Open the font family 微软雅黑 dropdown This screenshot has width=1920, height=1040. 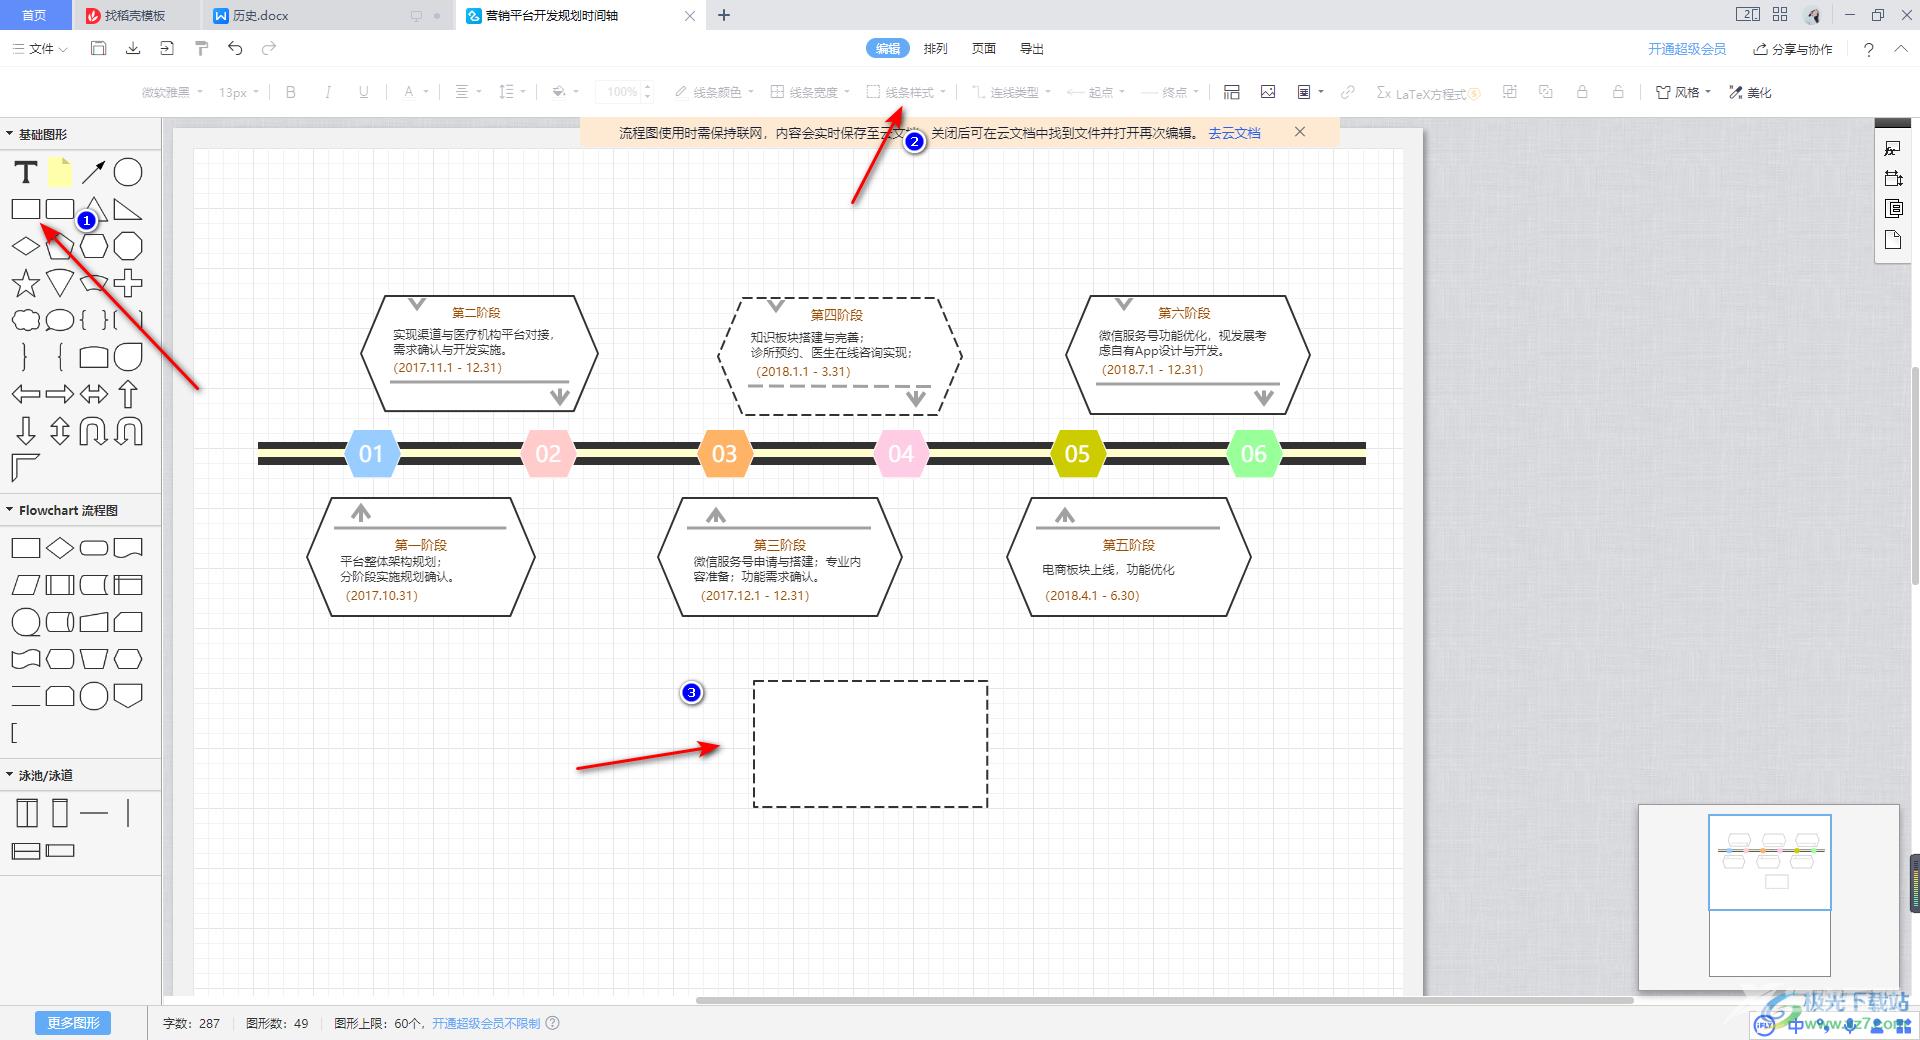(172, 92)
